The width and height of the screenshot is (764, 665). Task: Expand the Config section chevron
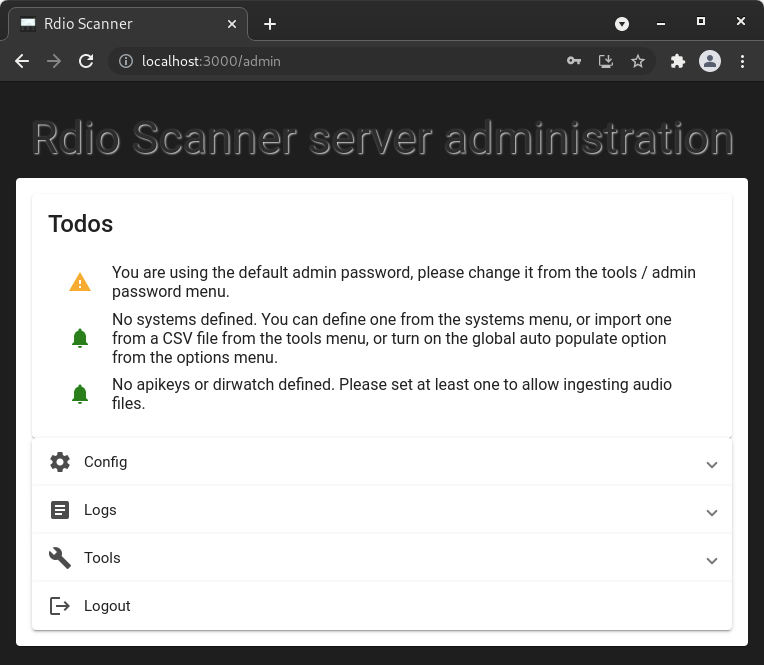(712, 464)
